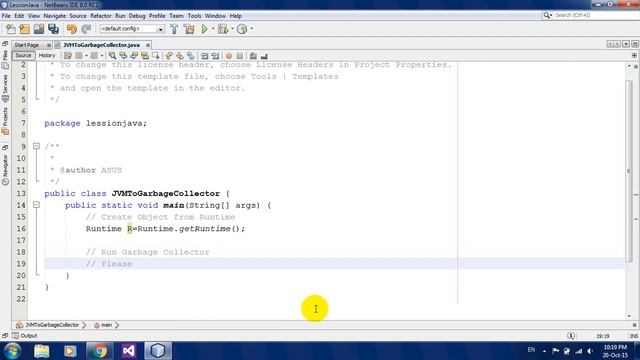Click the Find Previous Occurrence icon
The height and width of the screenshot is (360, 640).
click(x=123, y=56)
